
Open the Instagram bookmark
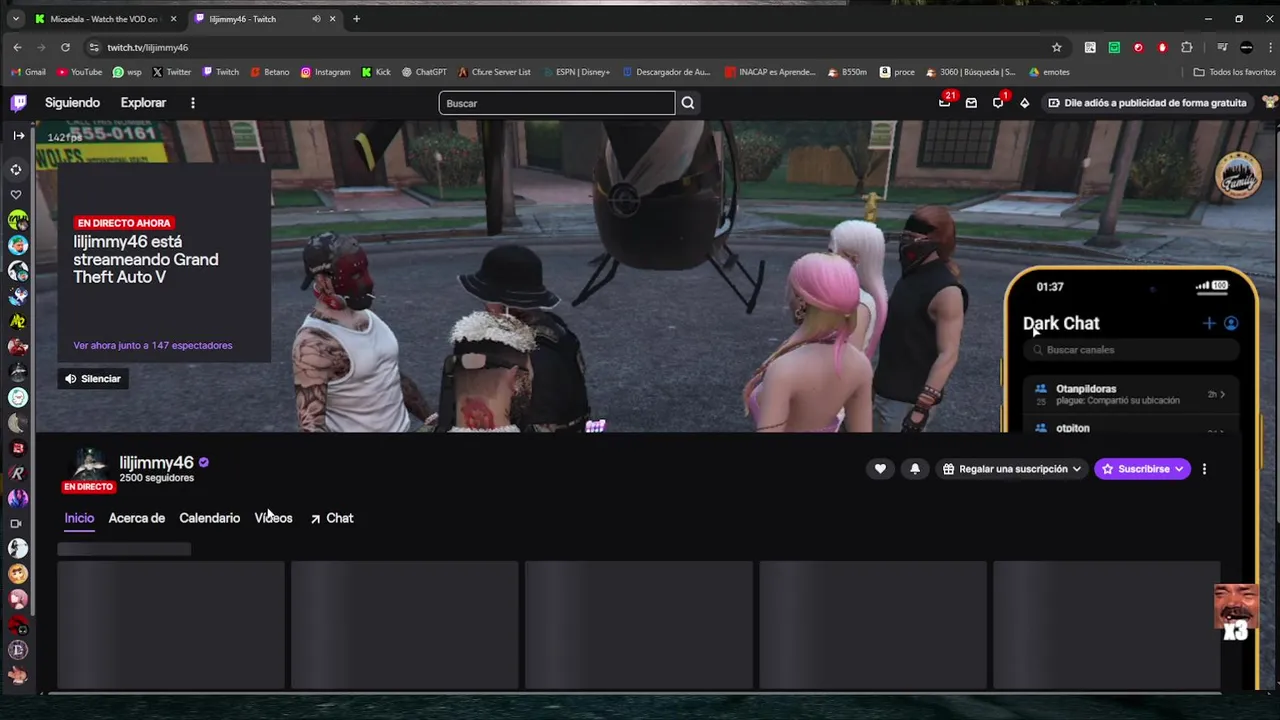coord(325,72)
